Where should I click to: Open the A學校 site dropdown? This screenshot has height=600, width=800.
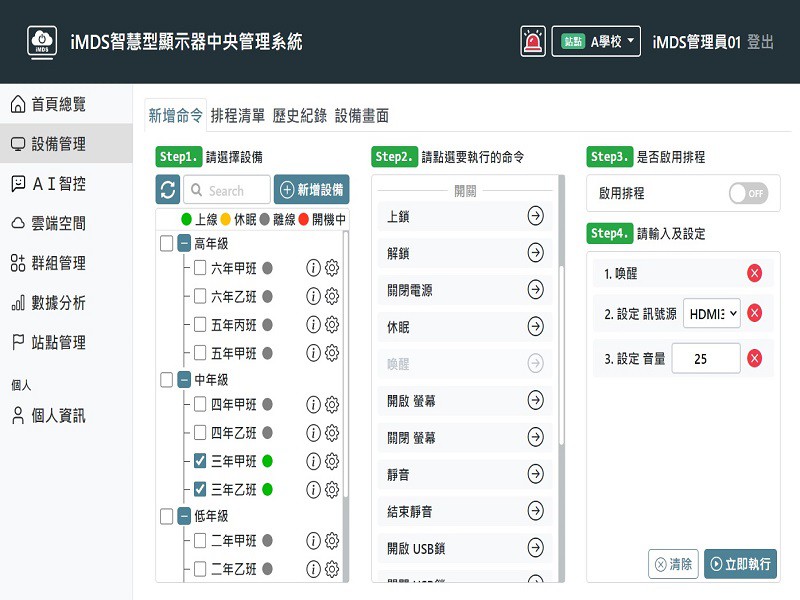[x=596, y=41]
